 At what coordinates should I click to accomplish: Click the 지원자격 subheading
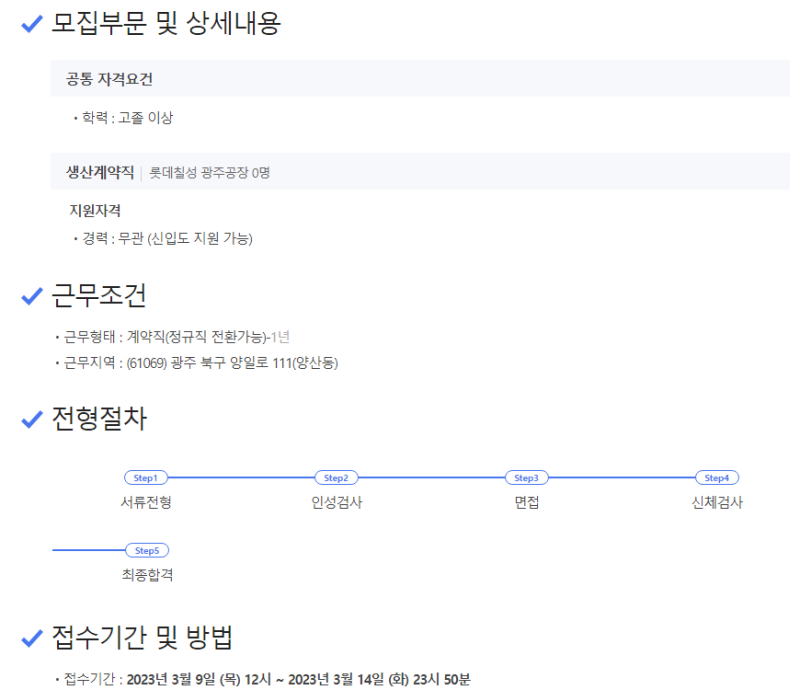point(95,210)
